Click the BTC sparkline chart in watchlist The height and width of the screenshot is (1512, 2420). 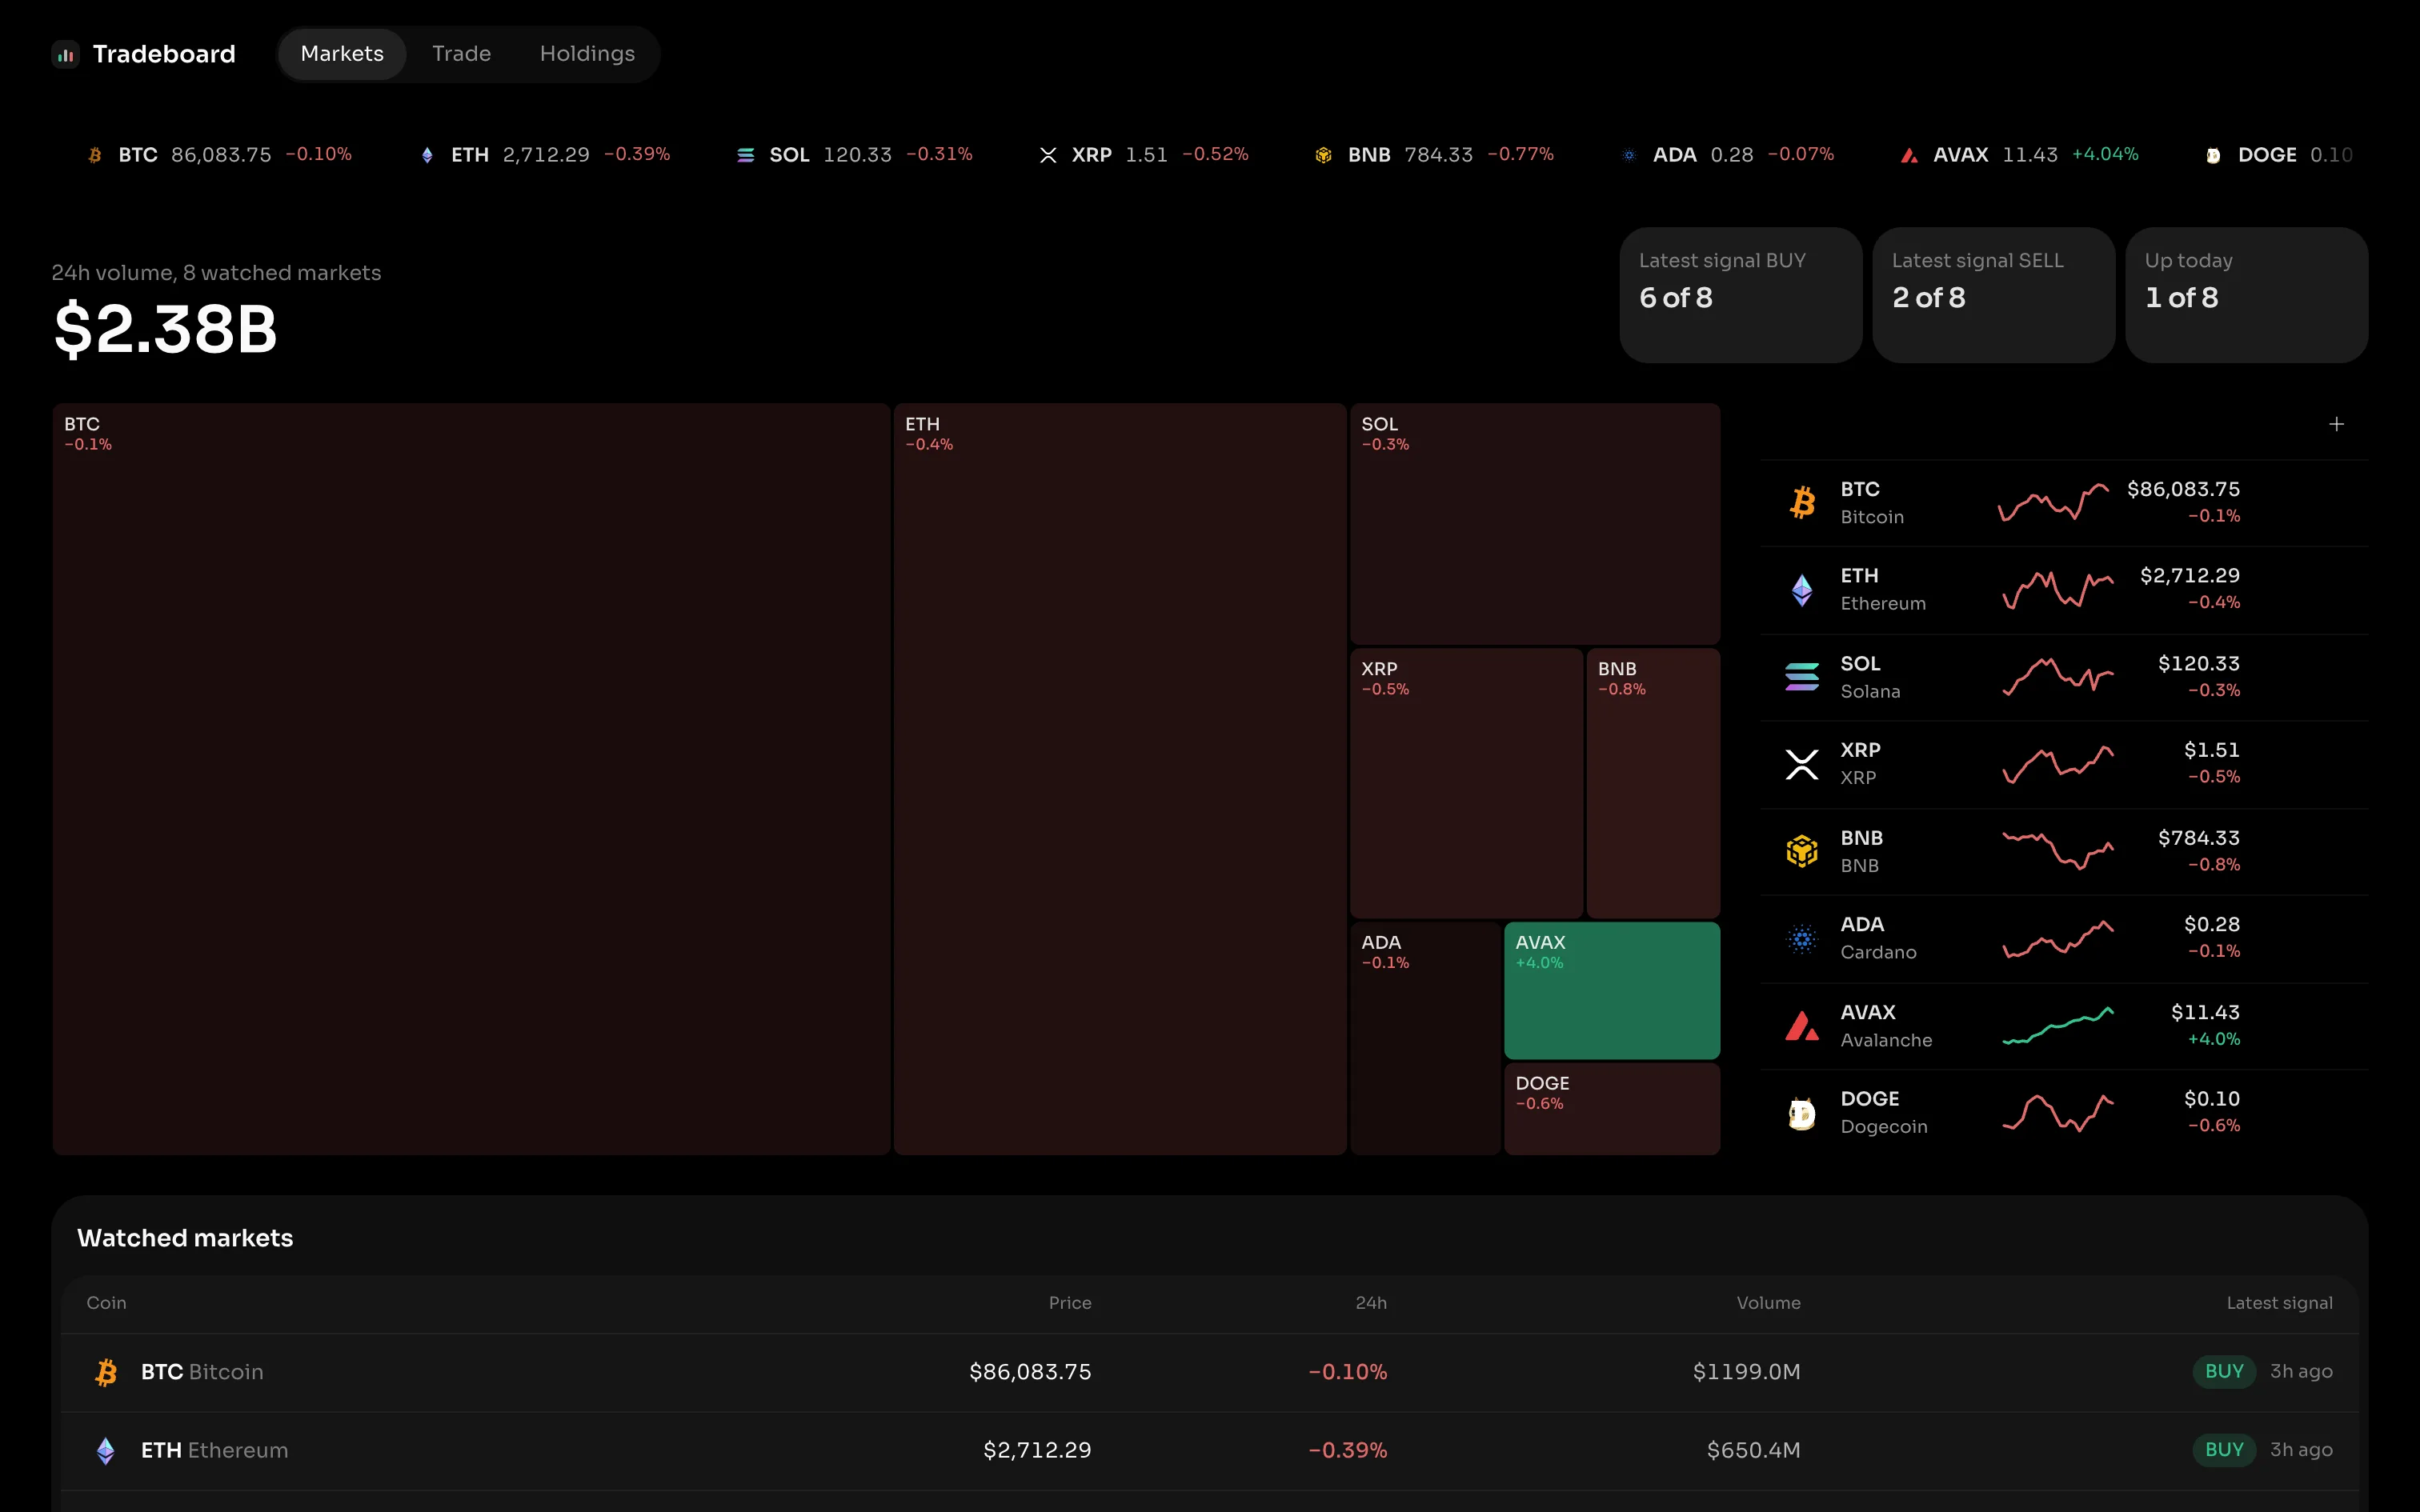[2054, 502]
